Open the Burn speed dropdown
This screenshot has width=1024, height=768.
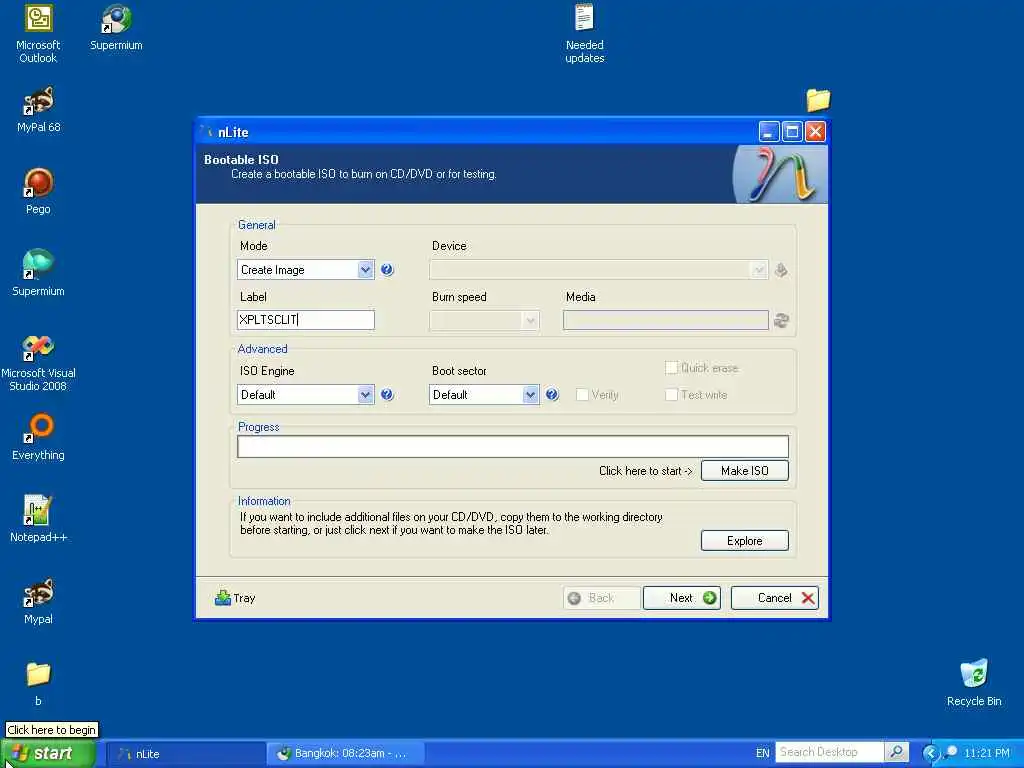pos(484,320)
